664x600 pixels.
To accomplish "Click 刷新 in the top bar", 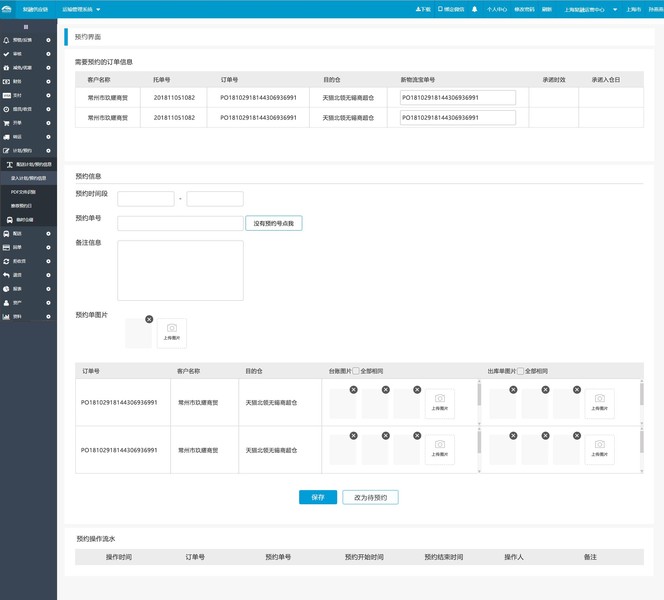I will coord(547,9).
